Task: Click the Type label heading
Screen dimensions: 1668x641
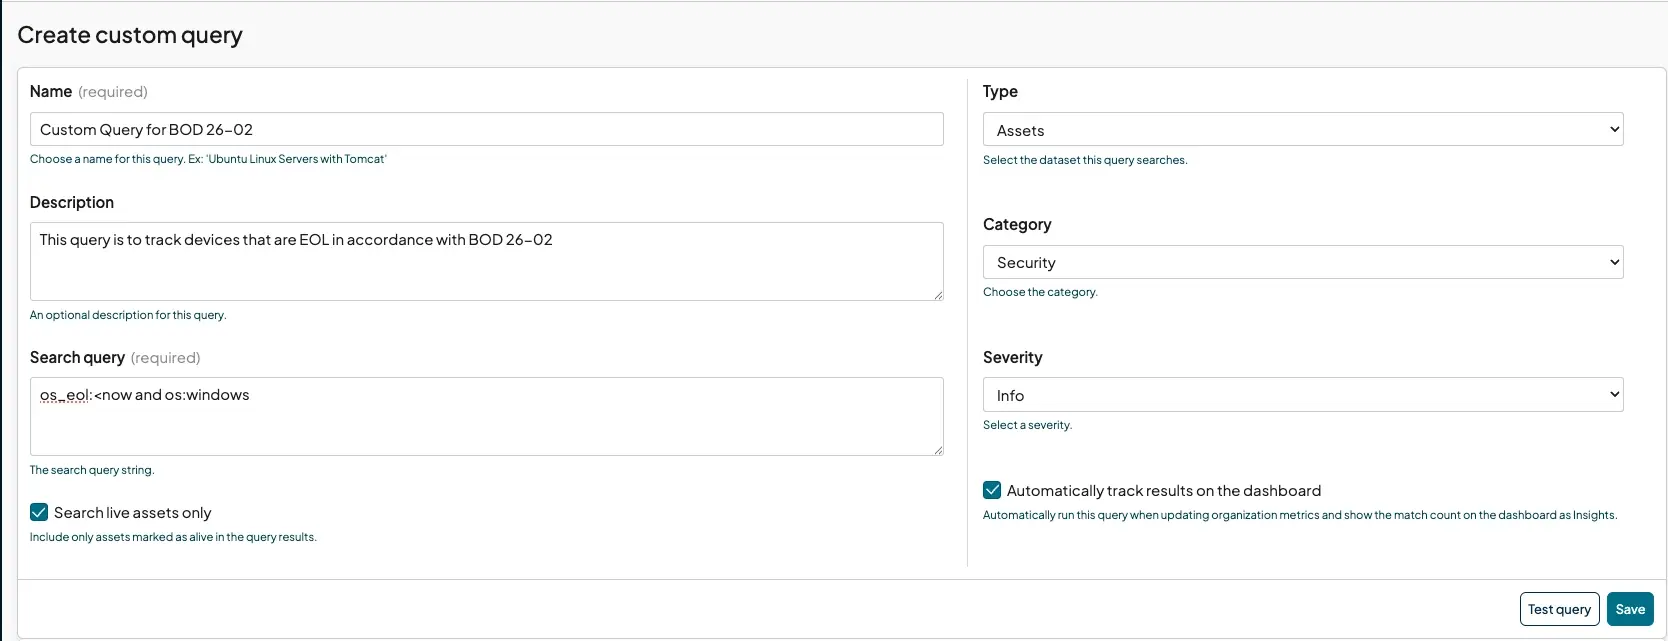Action: [x=1000, y=92]
